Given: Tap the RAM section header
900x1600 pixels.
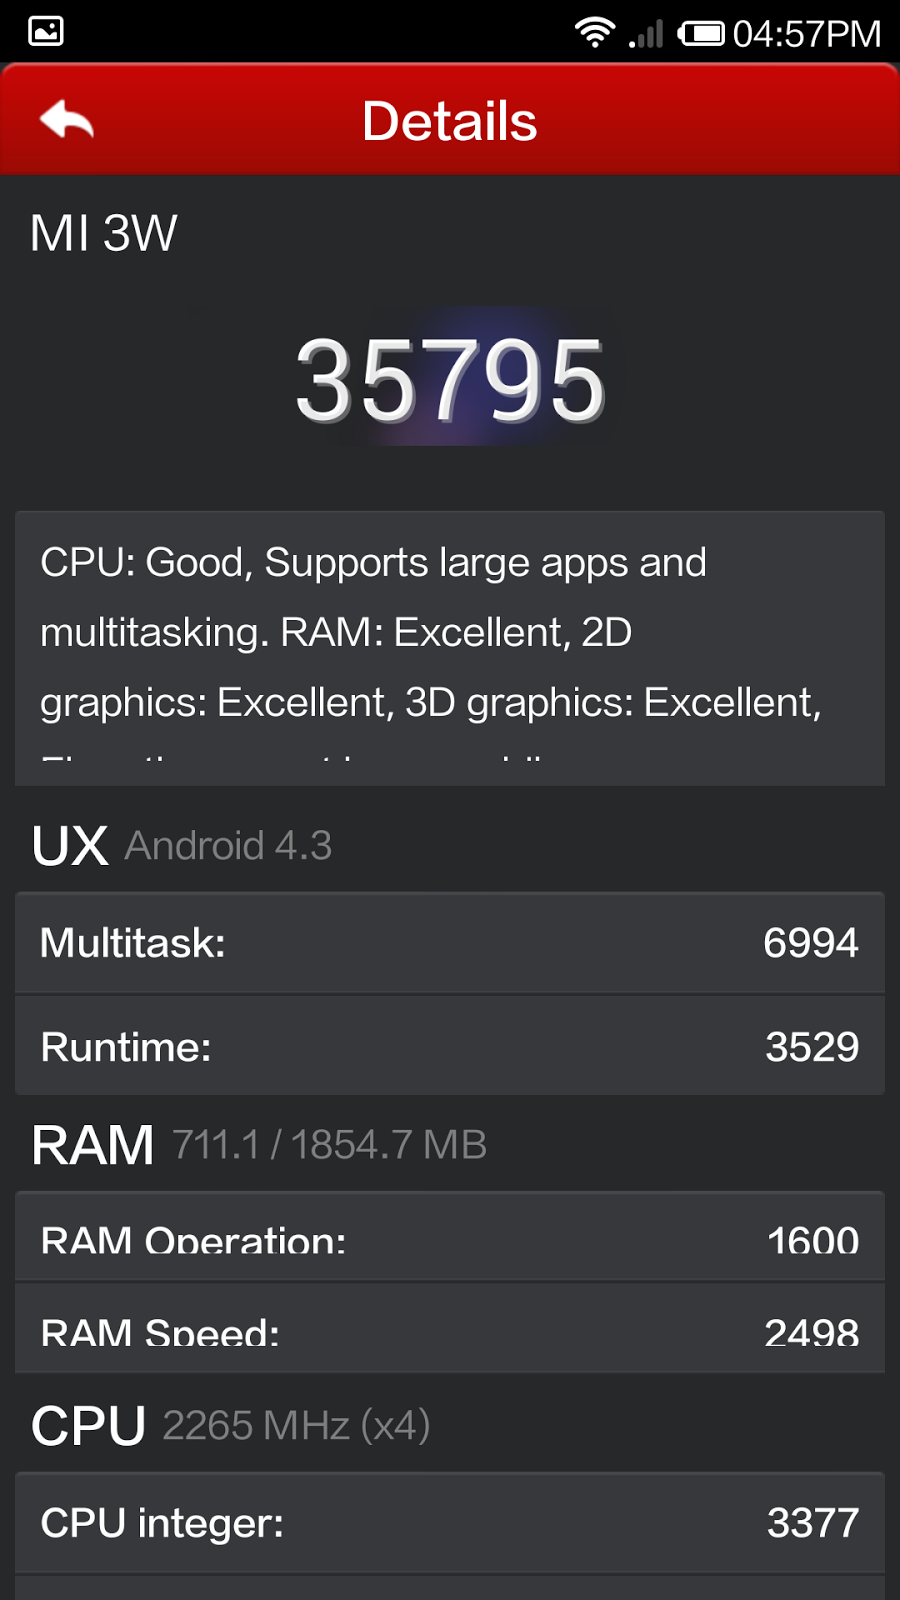Looking at the screenshot, I should 93,1145.
